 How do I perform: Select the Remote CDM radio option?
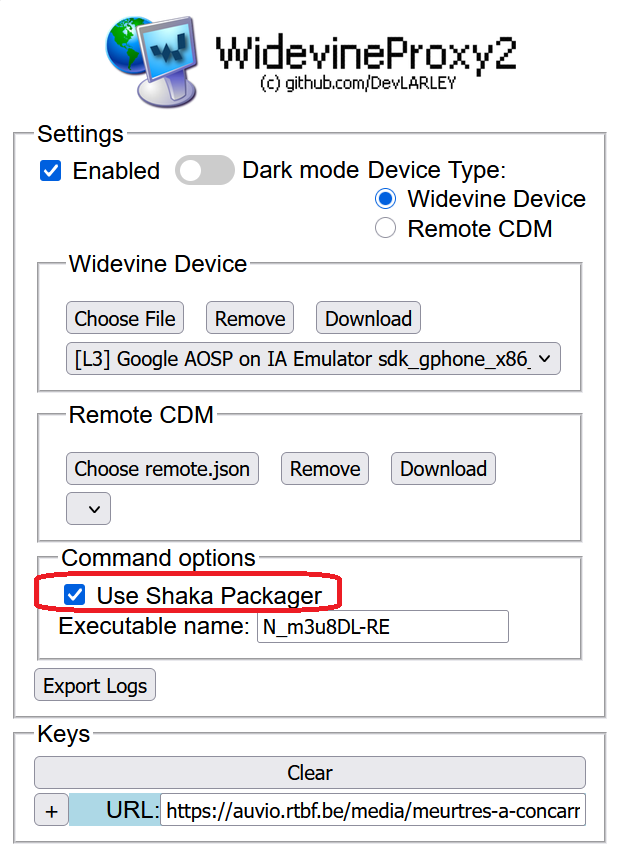click(x=385, y=229)
